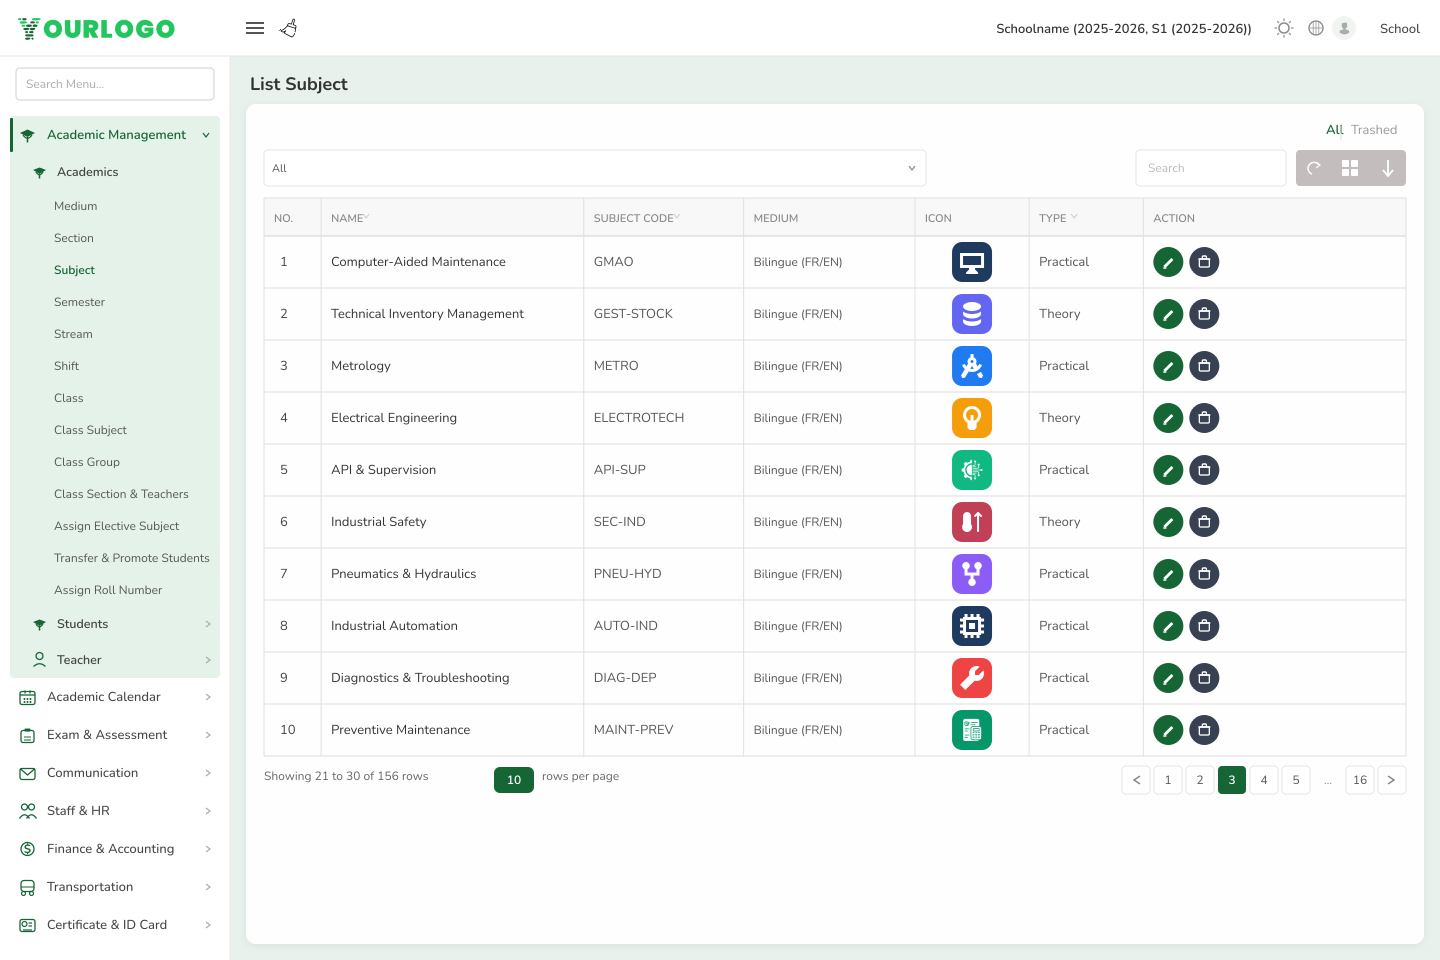Screen dimensions: 1440x960
Task: Open the Class Subject menu item
Action: point(90,430)
